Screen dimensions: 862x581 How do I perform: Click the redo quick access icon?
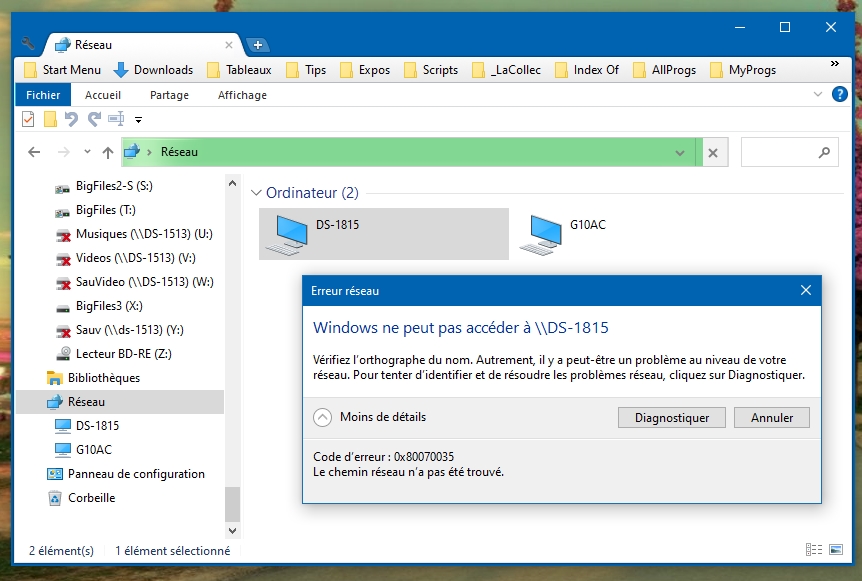(x=94, y=119)
